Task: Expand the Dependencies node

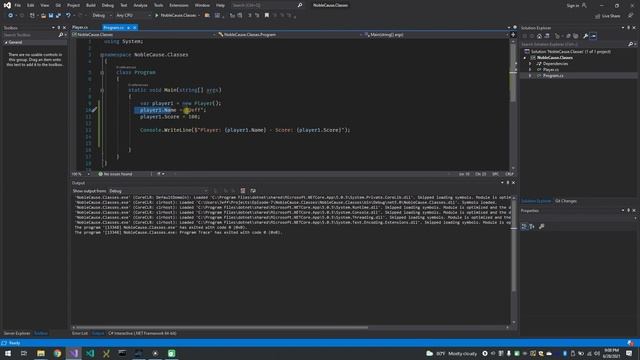Action: (530, 64)
